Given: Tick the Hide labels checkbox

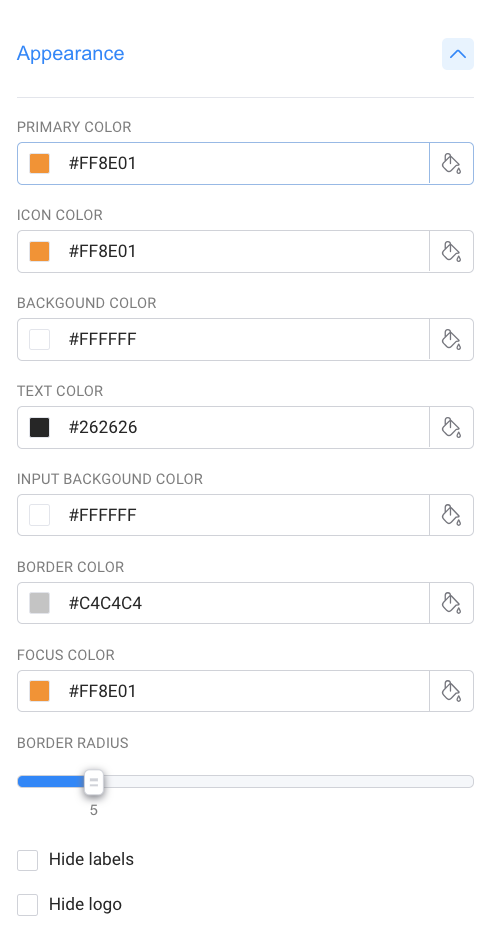Looking at the screenshot, I should click(28, 860).
